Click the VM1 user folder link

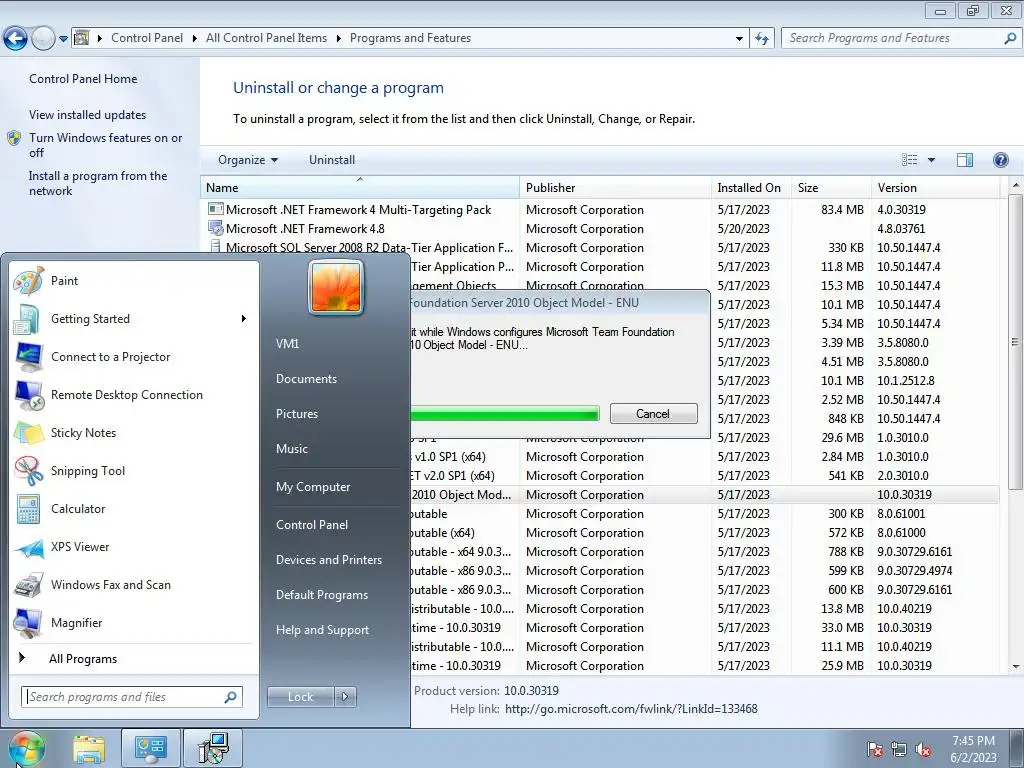[287, 344]
